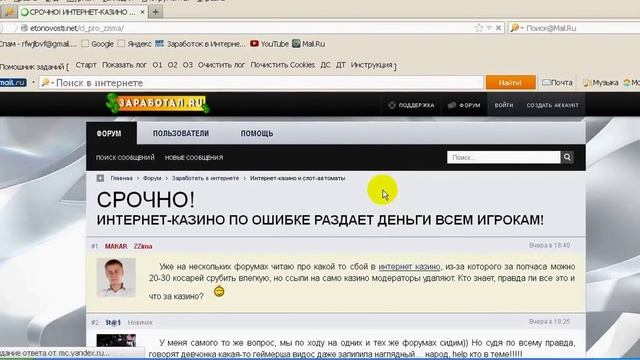The height and width of the screenshot is (360, 640).
Task: Click the mail.ru toolbar logo
Action: (13, 82)
